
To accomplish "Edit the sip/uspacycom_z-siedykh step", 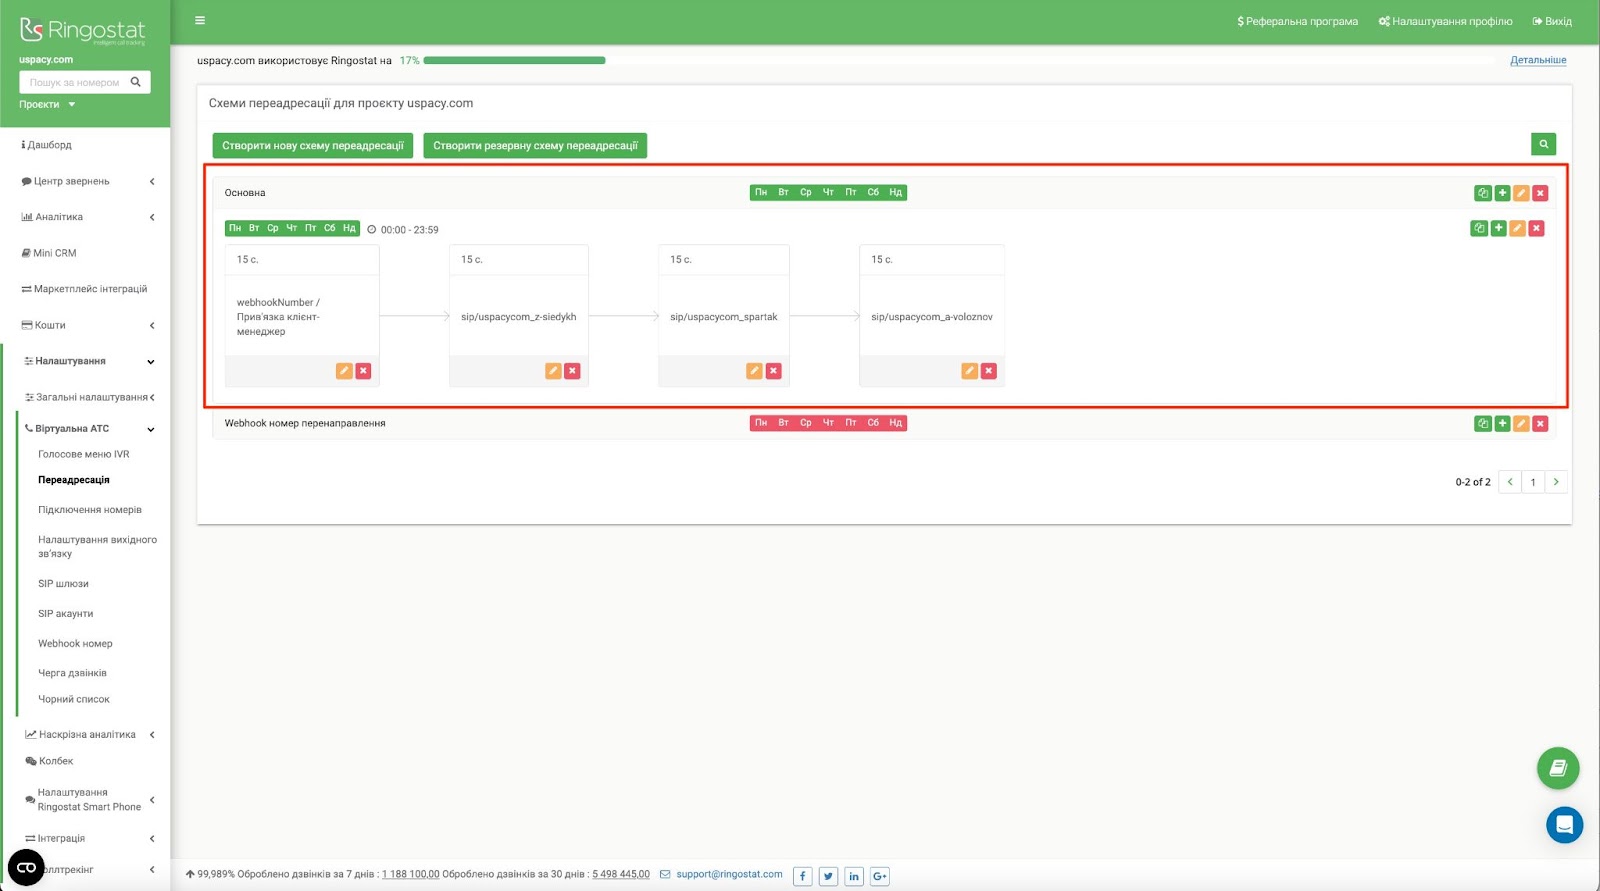I will click(553, 371).
